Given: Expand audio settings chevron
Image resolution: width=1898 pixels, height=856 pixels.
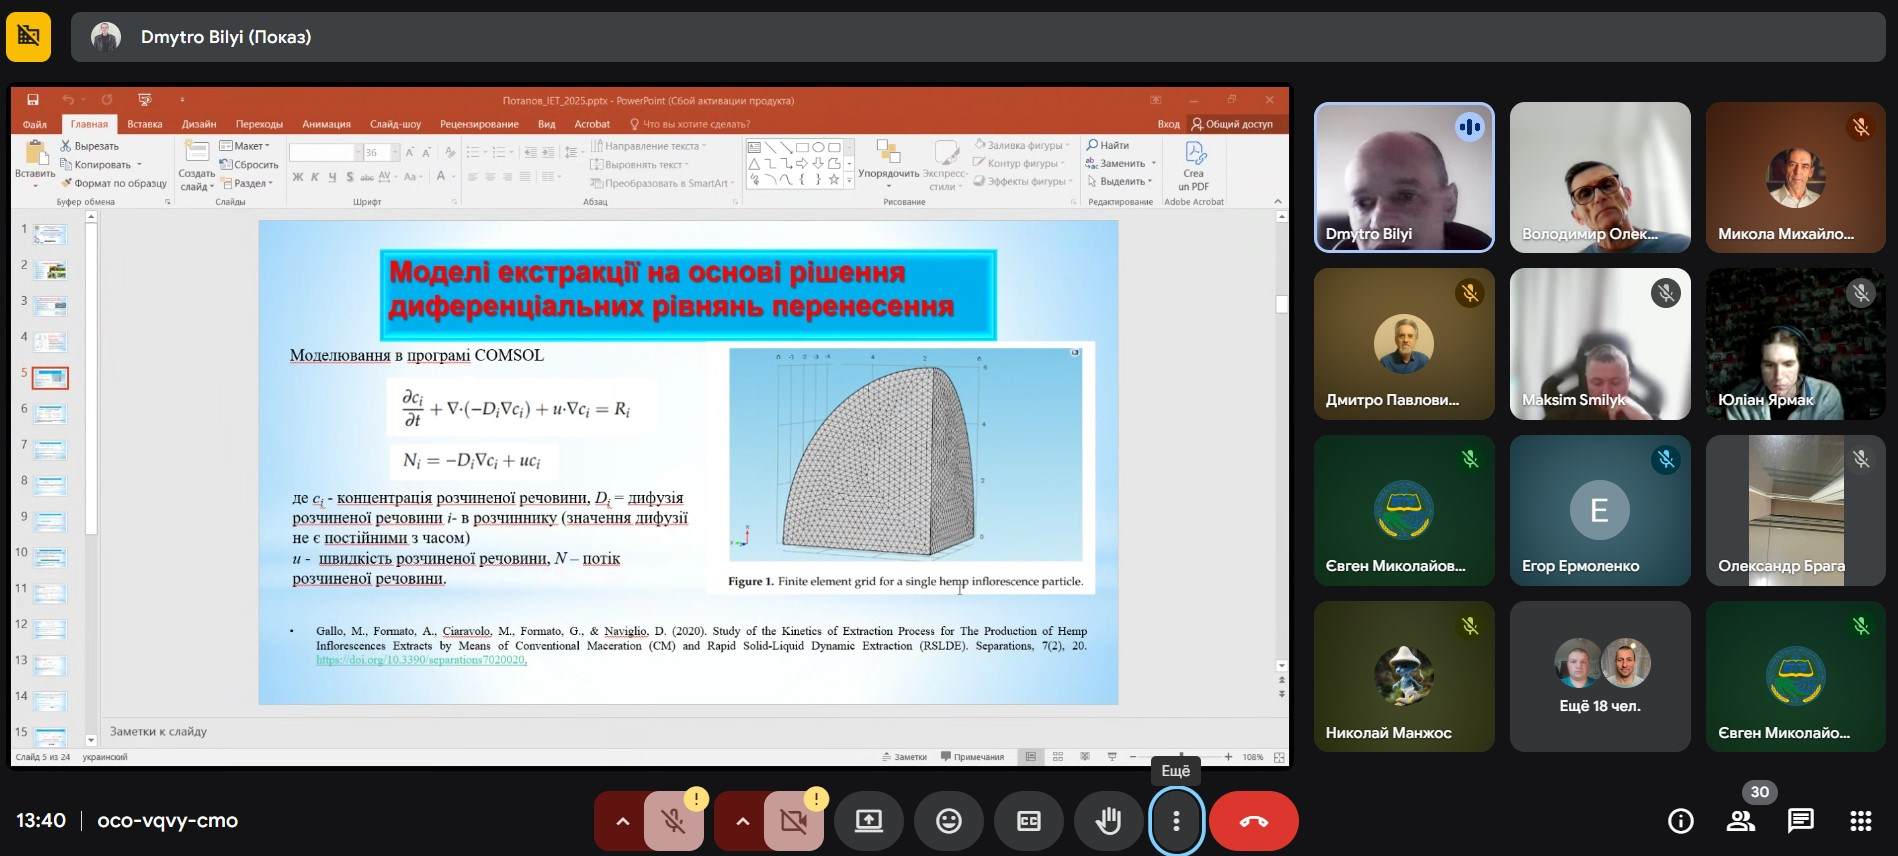Looking at the screenshot, I should pos(622,821).
